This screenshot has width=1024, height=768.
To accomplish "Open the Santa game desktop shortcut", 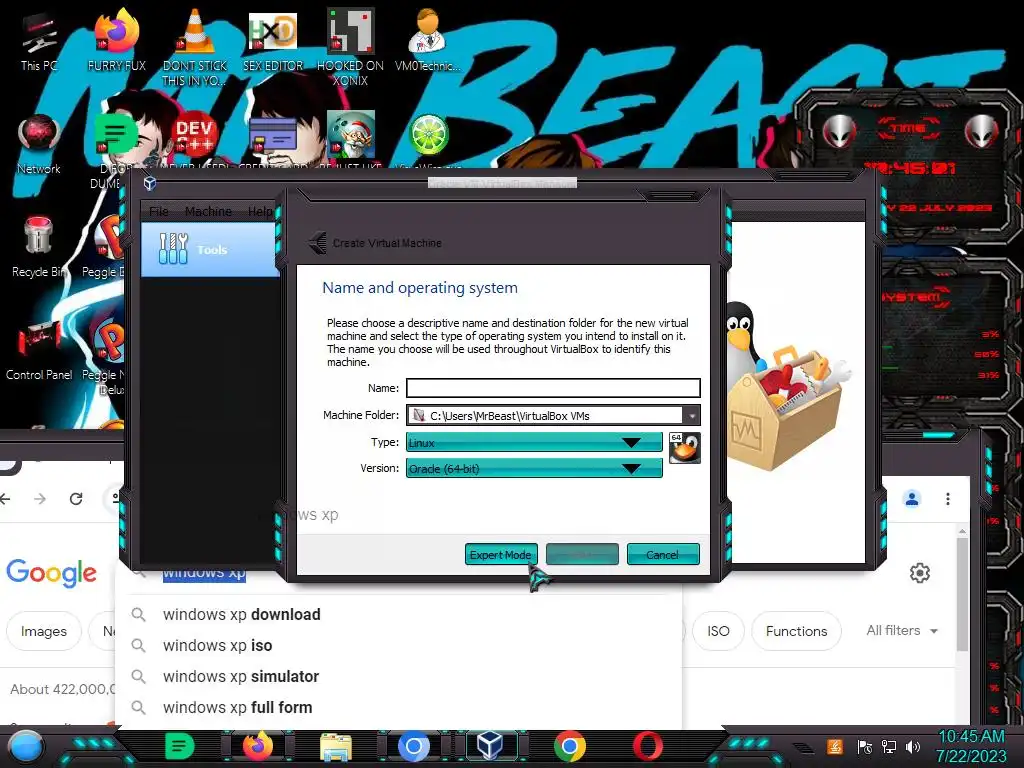I will coord(351,134).
